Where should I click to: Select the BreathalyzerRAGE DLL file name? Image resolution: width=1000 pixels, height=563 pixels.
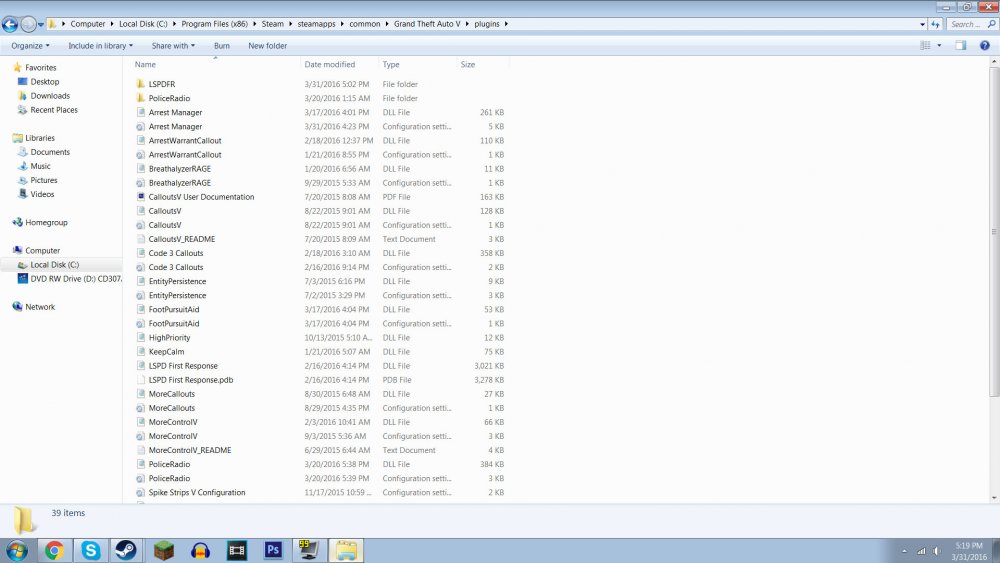coord(179,169)
